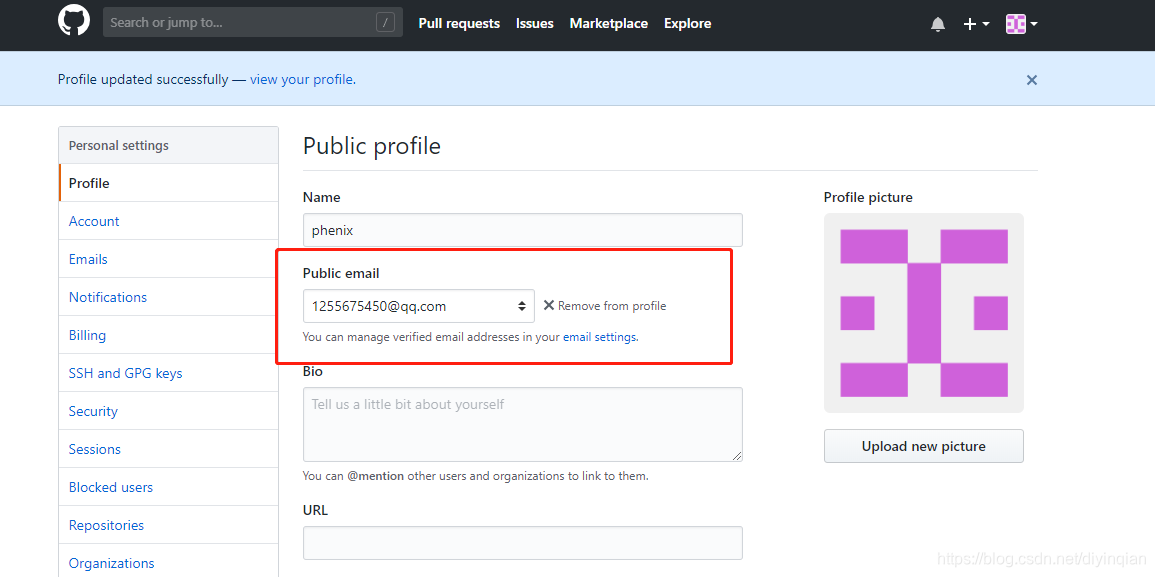1155x577 pixels.
Task: Click the Name field containing phenix
Action: pyautogui.click(x=522, y=230)
